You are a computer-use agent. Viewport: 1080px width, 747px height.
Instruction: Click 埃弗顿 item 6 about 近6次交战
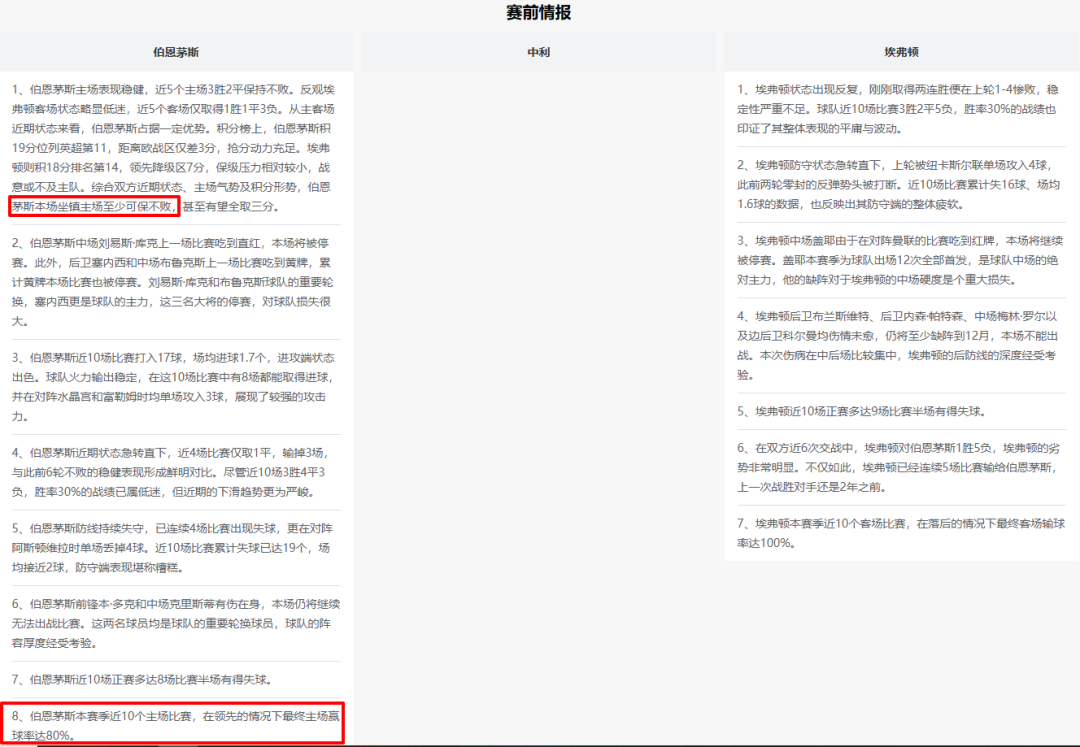coord(901,468)
